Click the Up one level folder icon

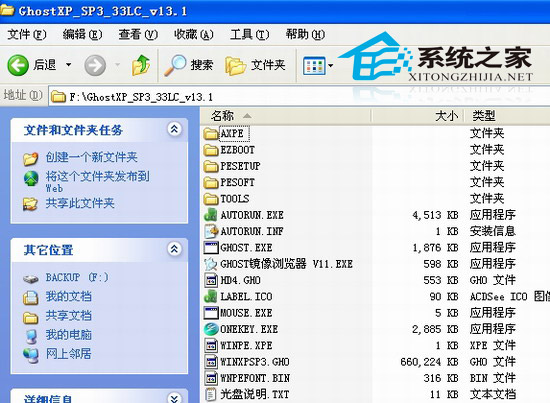click(141, 65)
